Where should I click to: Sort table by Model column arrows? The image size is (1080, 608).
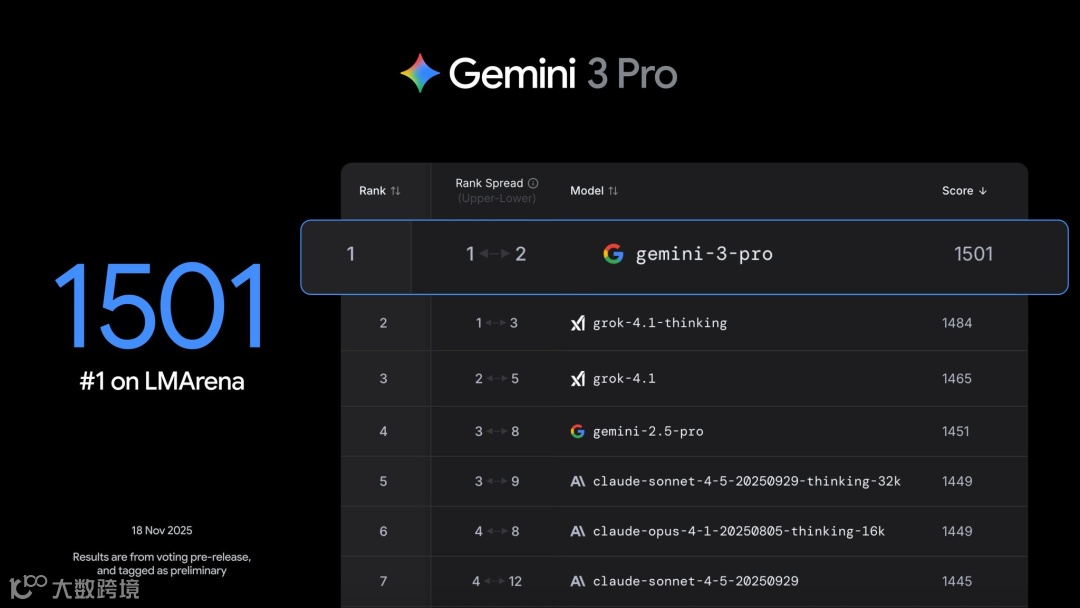[613, 191]
